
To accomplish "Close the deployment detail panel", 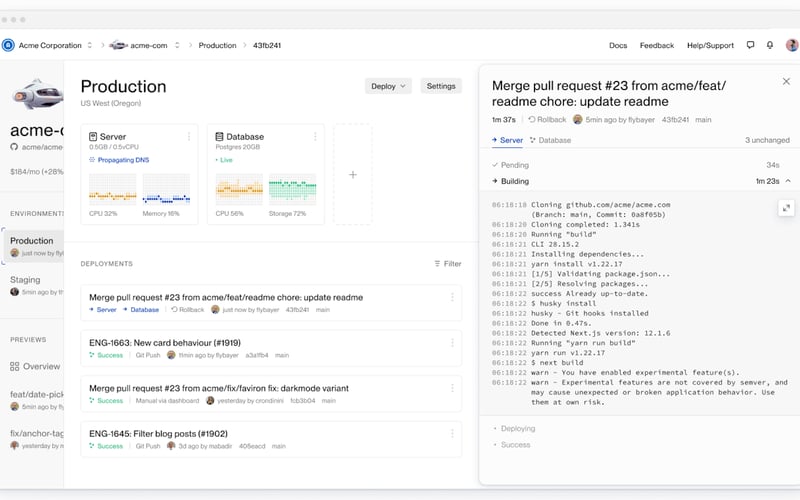I will point(786,81).
